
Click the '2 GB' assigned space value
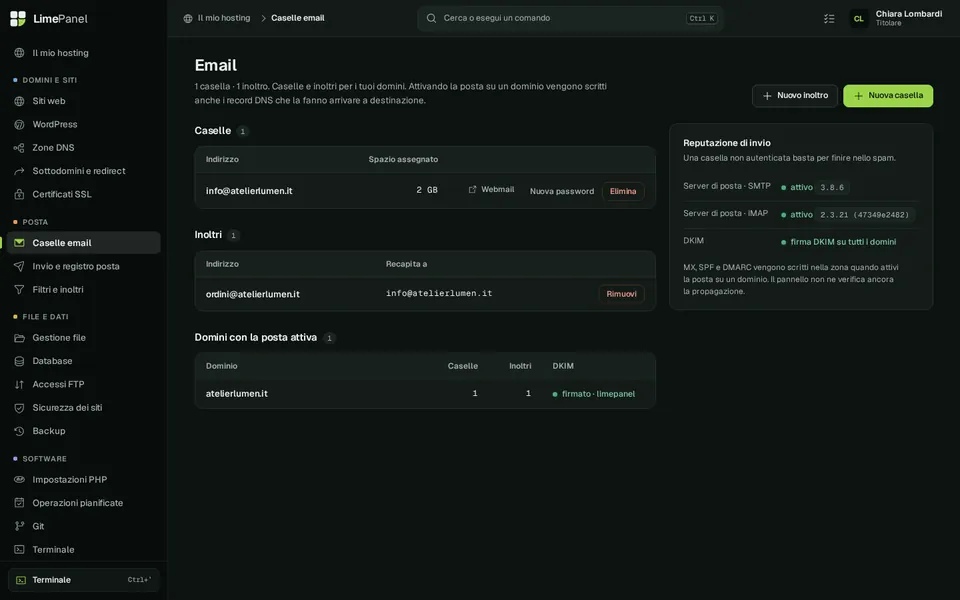click(427, 190)
